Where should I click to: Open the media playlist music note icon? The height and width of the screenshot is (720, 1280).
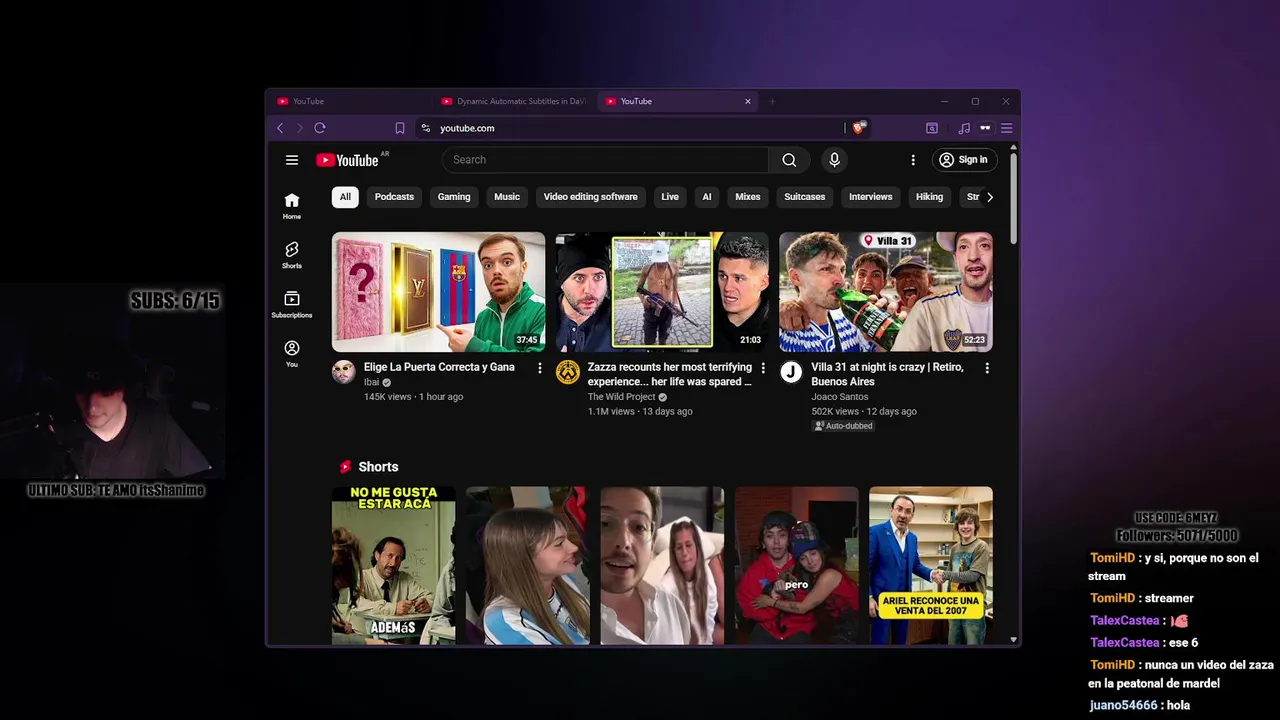tap(964, 128)
